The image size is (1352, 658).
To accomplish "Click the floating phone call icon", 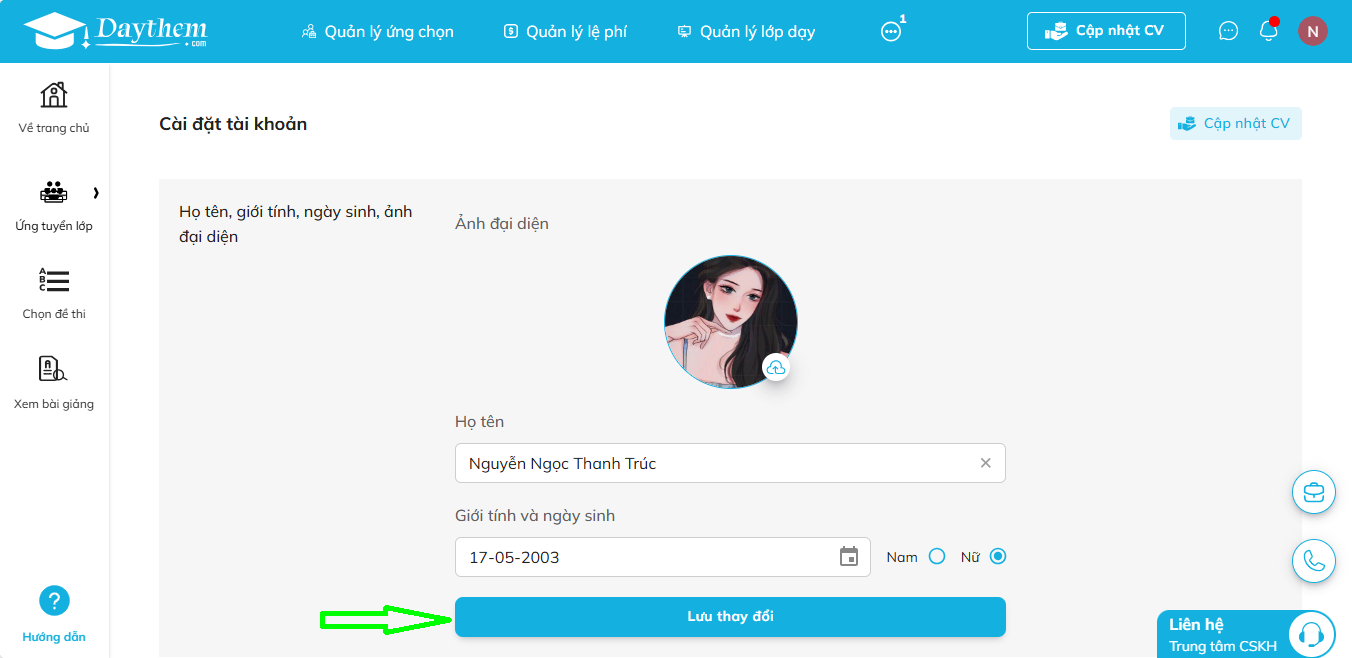I will click(x=1314, y=561).
